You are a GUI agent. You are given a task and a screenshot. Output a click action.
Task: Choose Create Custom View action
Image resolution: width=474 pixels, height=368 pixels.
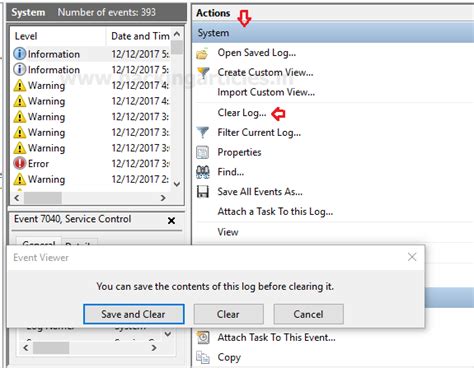(x=265, y=72)
